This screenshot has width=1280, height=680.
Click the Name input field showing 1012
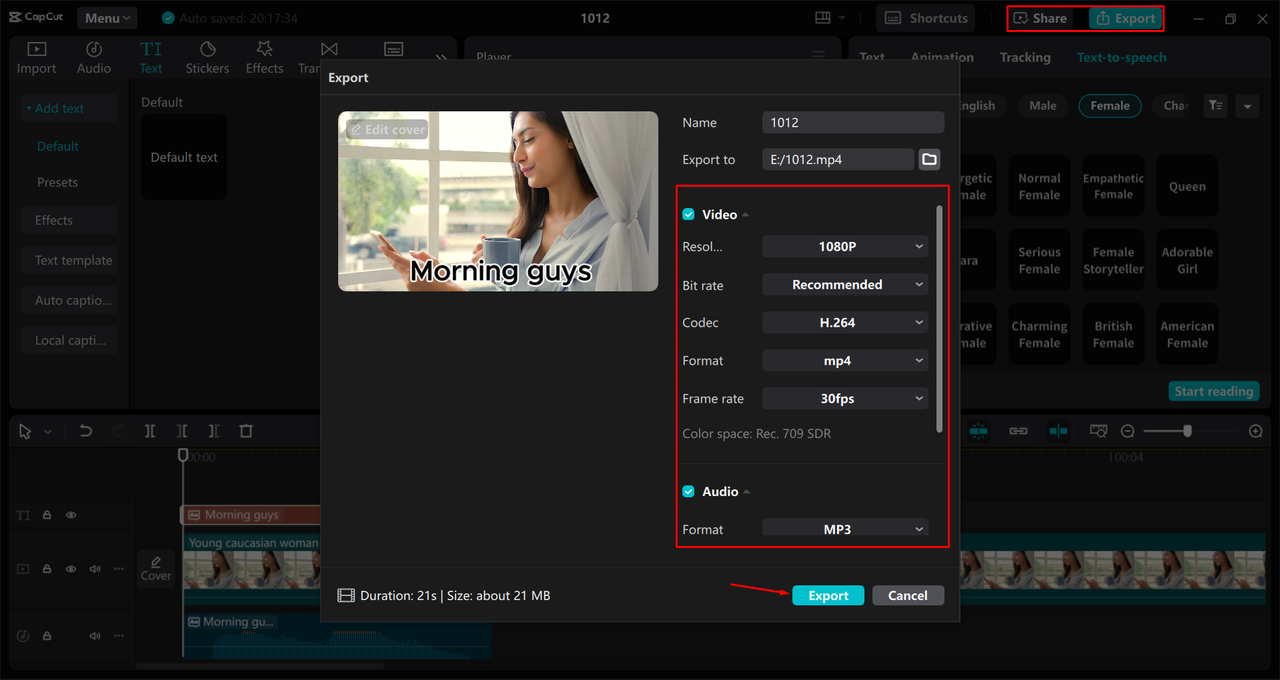click(853, 122)
